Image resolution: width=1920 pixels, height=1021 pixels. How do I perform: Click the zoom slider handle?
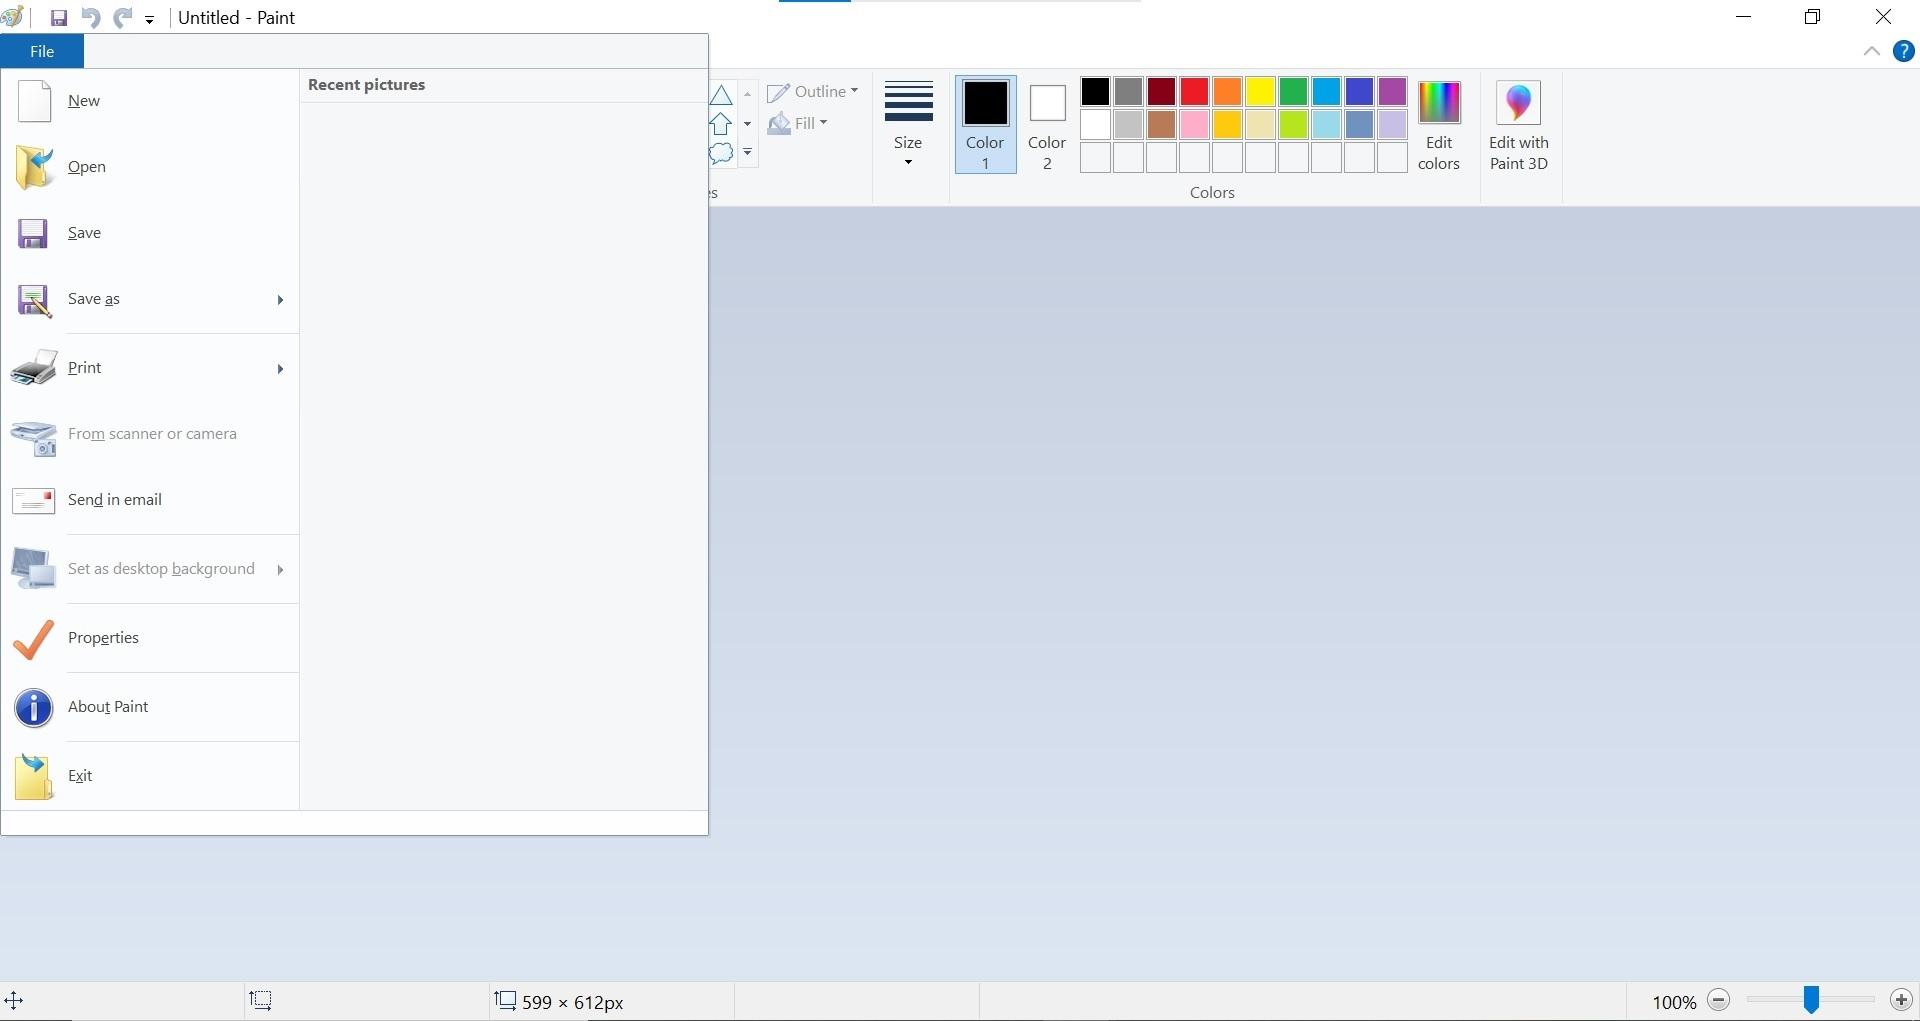[1811, 1000]
